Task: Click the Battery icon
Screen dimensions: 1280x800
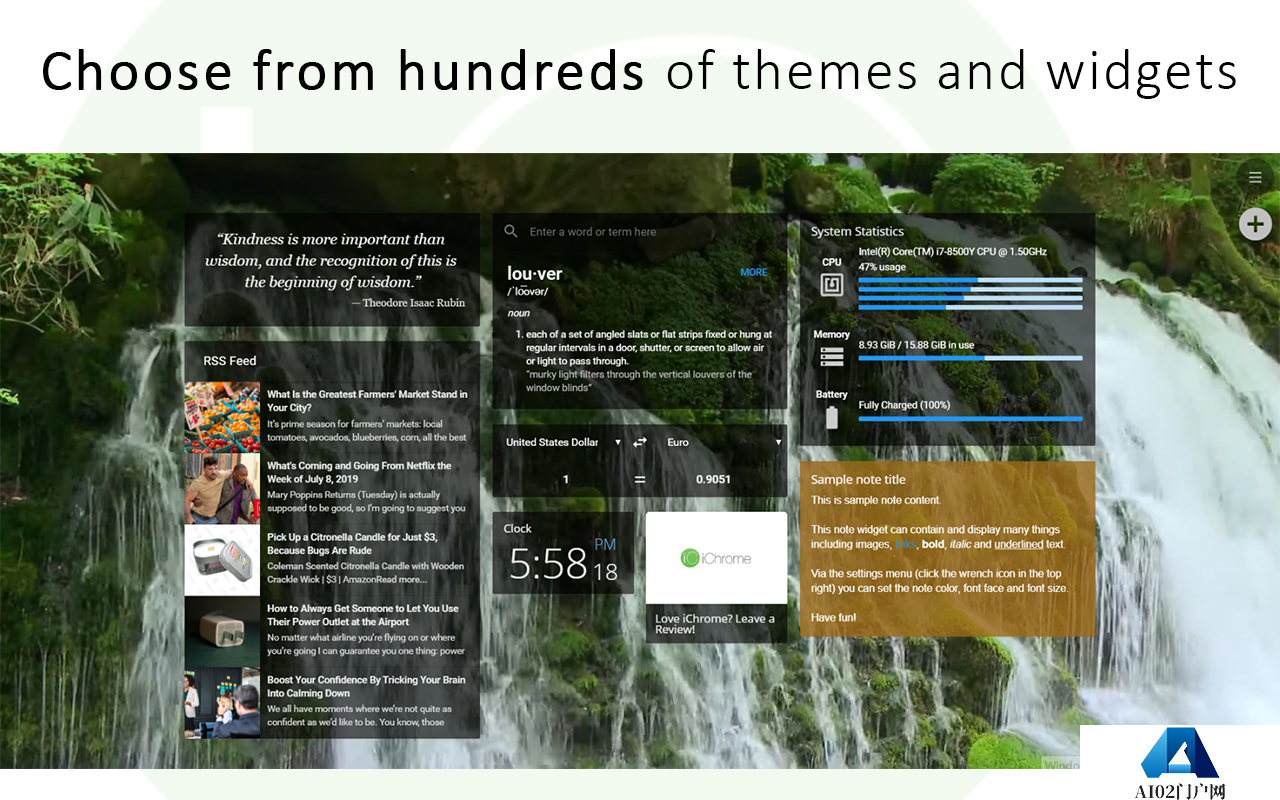Action: coord(832,418)
